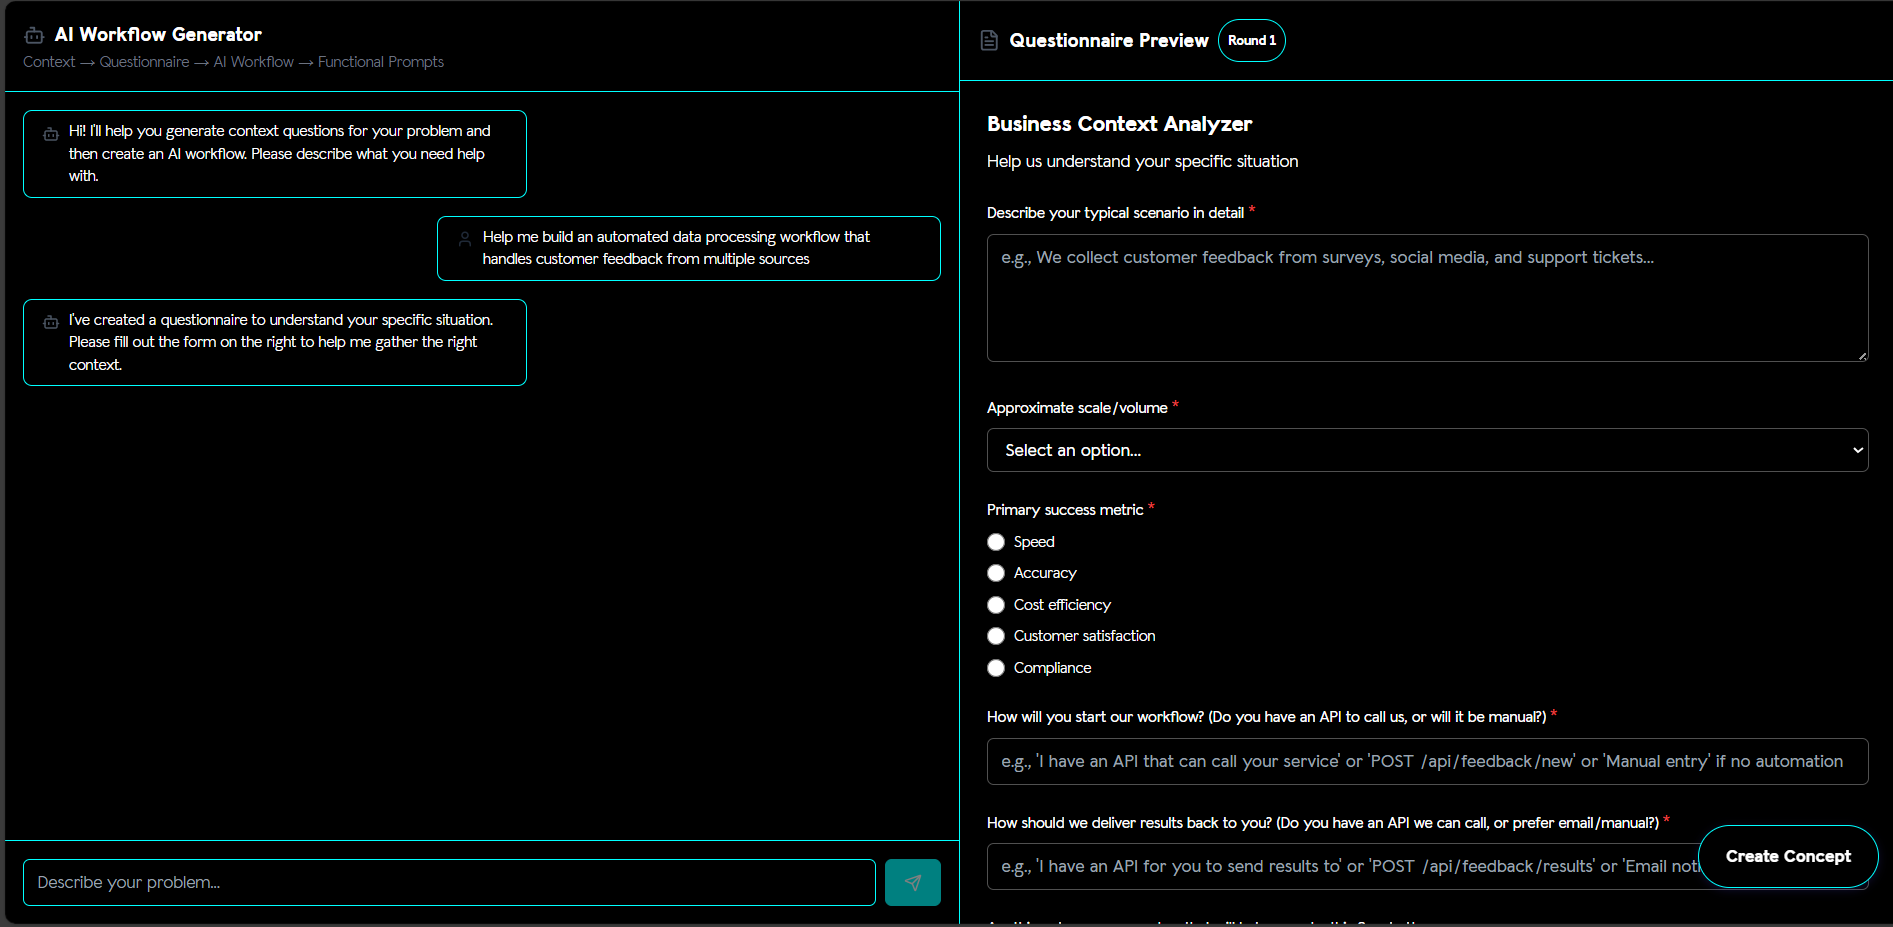Select the Cost efficiency option

[996, 605]
